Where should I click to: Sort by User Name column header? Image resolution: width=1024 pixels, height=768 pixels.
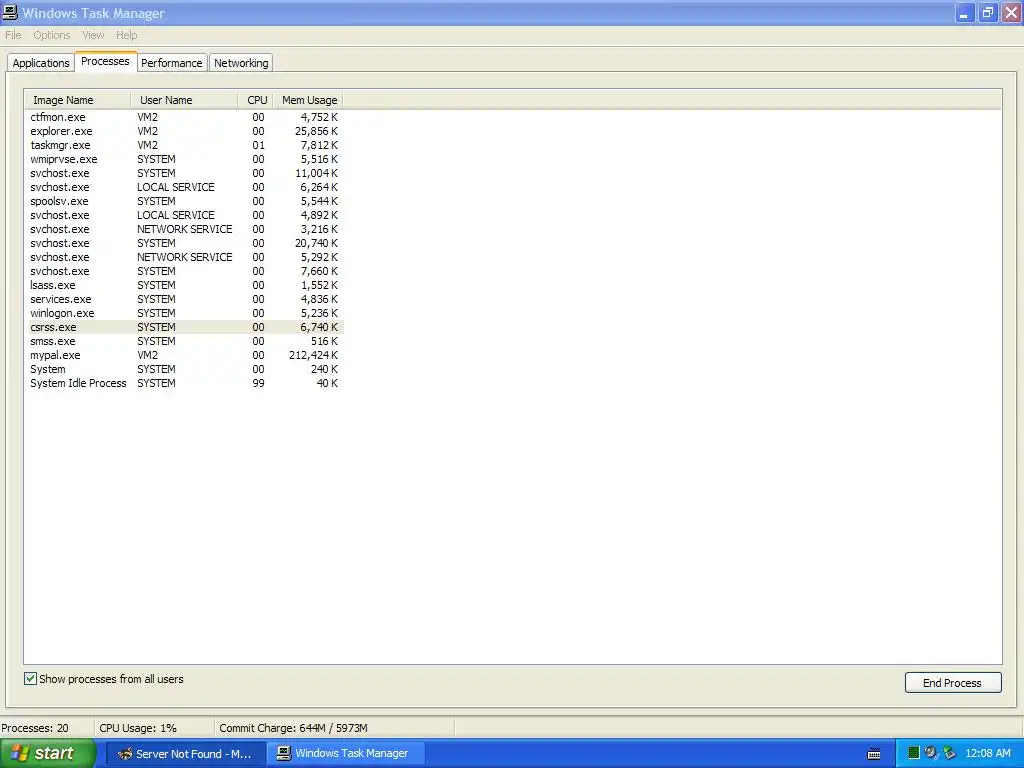click(x=184, y=100)
